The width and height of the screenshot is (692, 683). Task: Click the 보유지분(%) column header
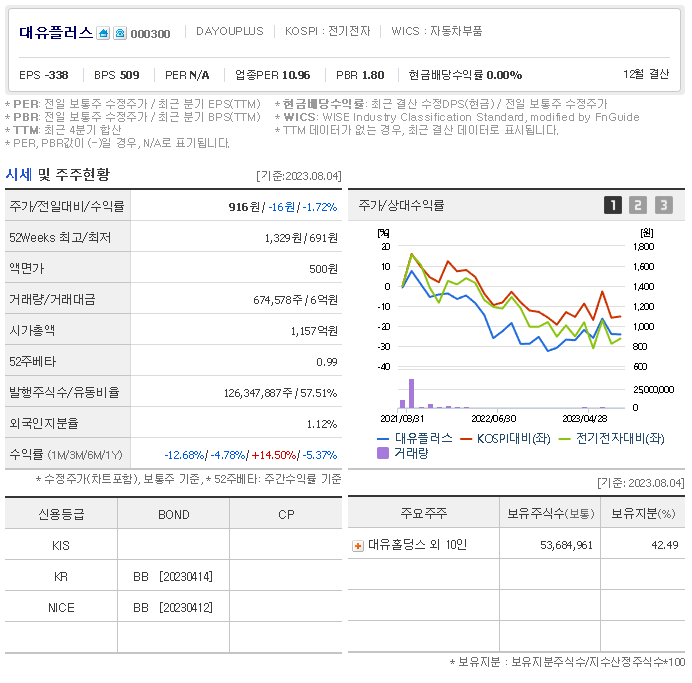(643, 514)
